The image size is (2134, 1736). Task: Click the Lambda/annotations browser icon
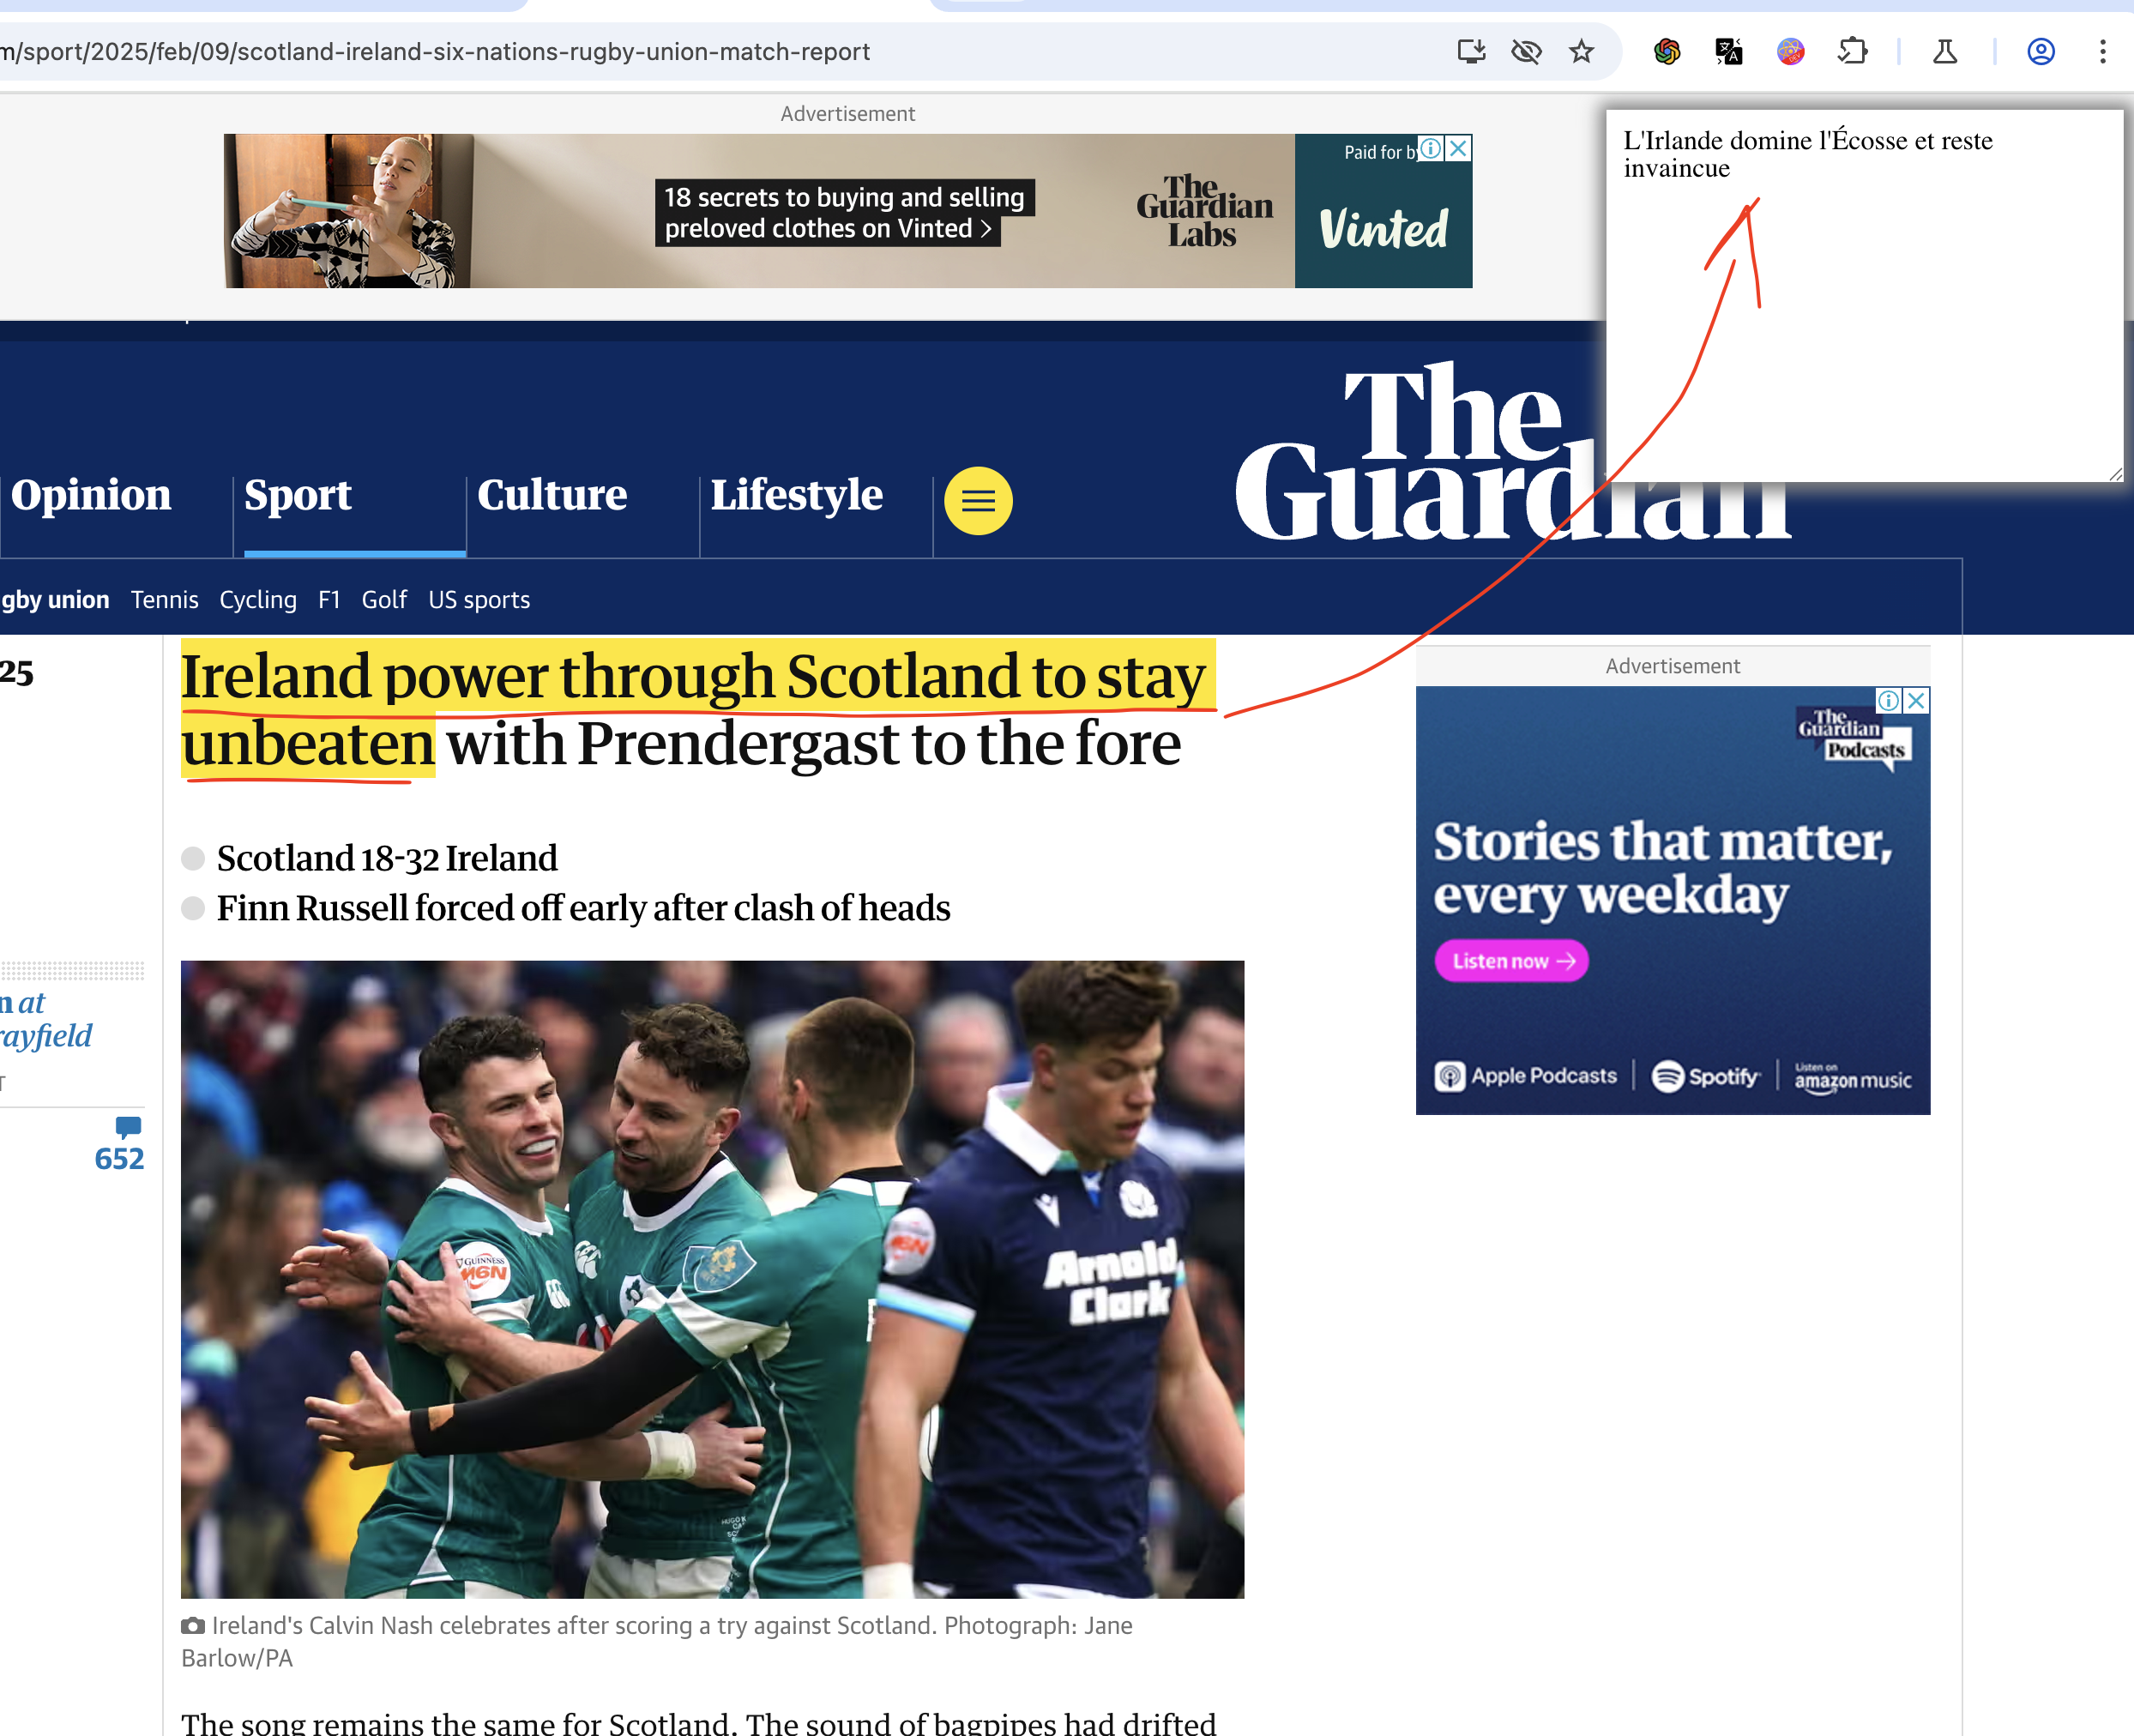pyautogui.click(x=1944, y=50)
